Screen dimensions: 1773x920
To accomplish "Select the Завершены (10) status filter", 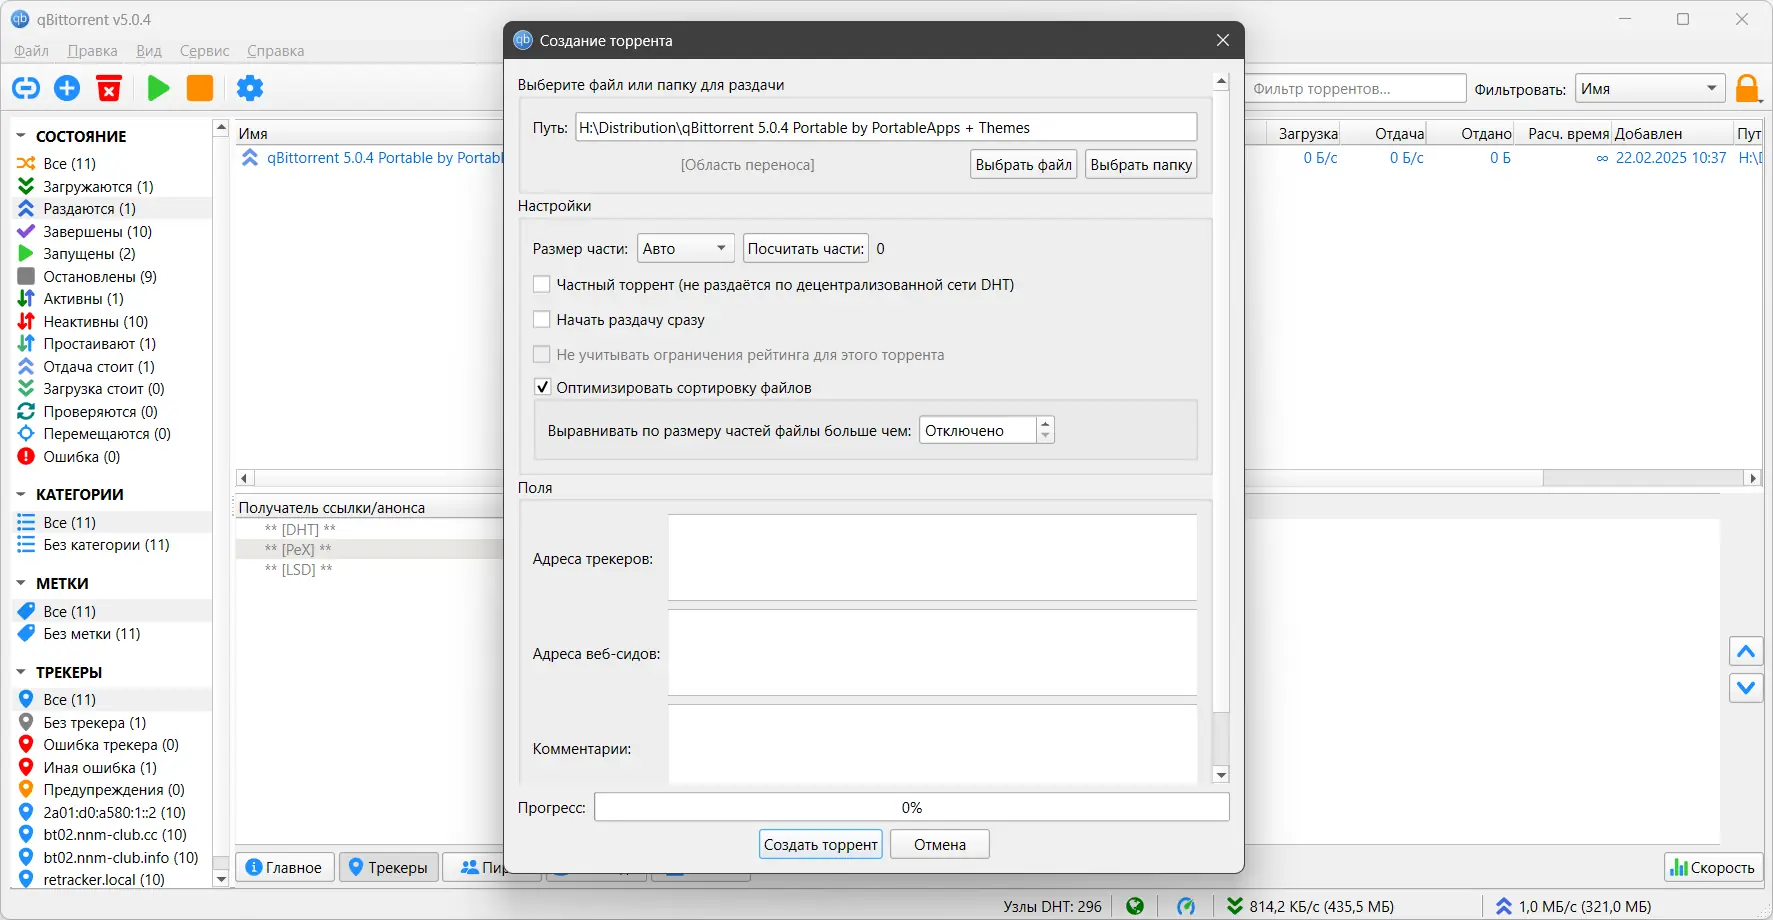I will click(97, 231).
